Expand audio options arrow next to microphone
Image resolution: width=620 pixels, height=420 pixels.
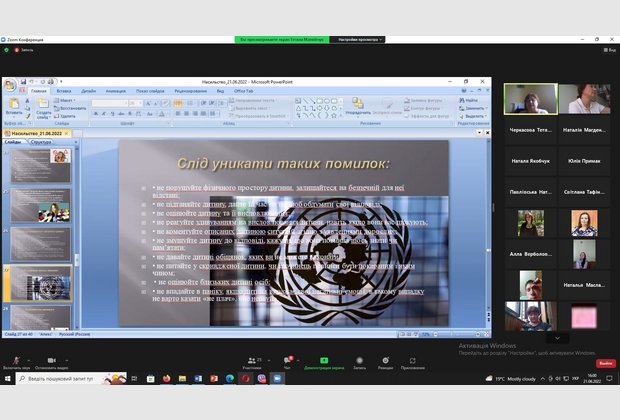(29, 360)
